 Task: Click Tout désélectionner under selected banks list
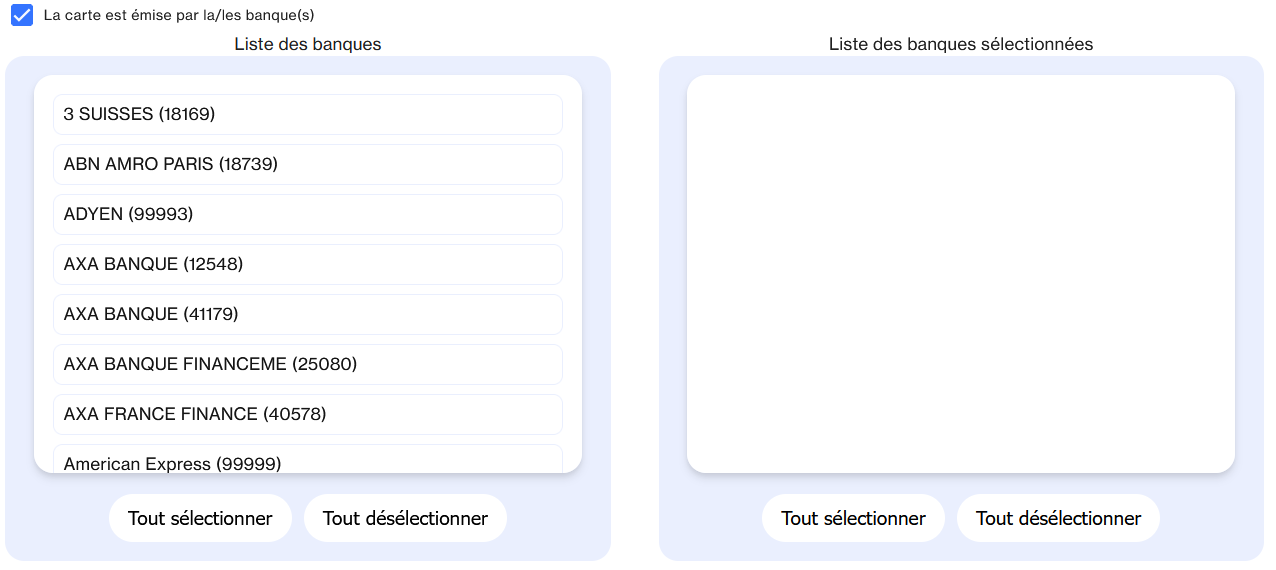click(1058, 518)
